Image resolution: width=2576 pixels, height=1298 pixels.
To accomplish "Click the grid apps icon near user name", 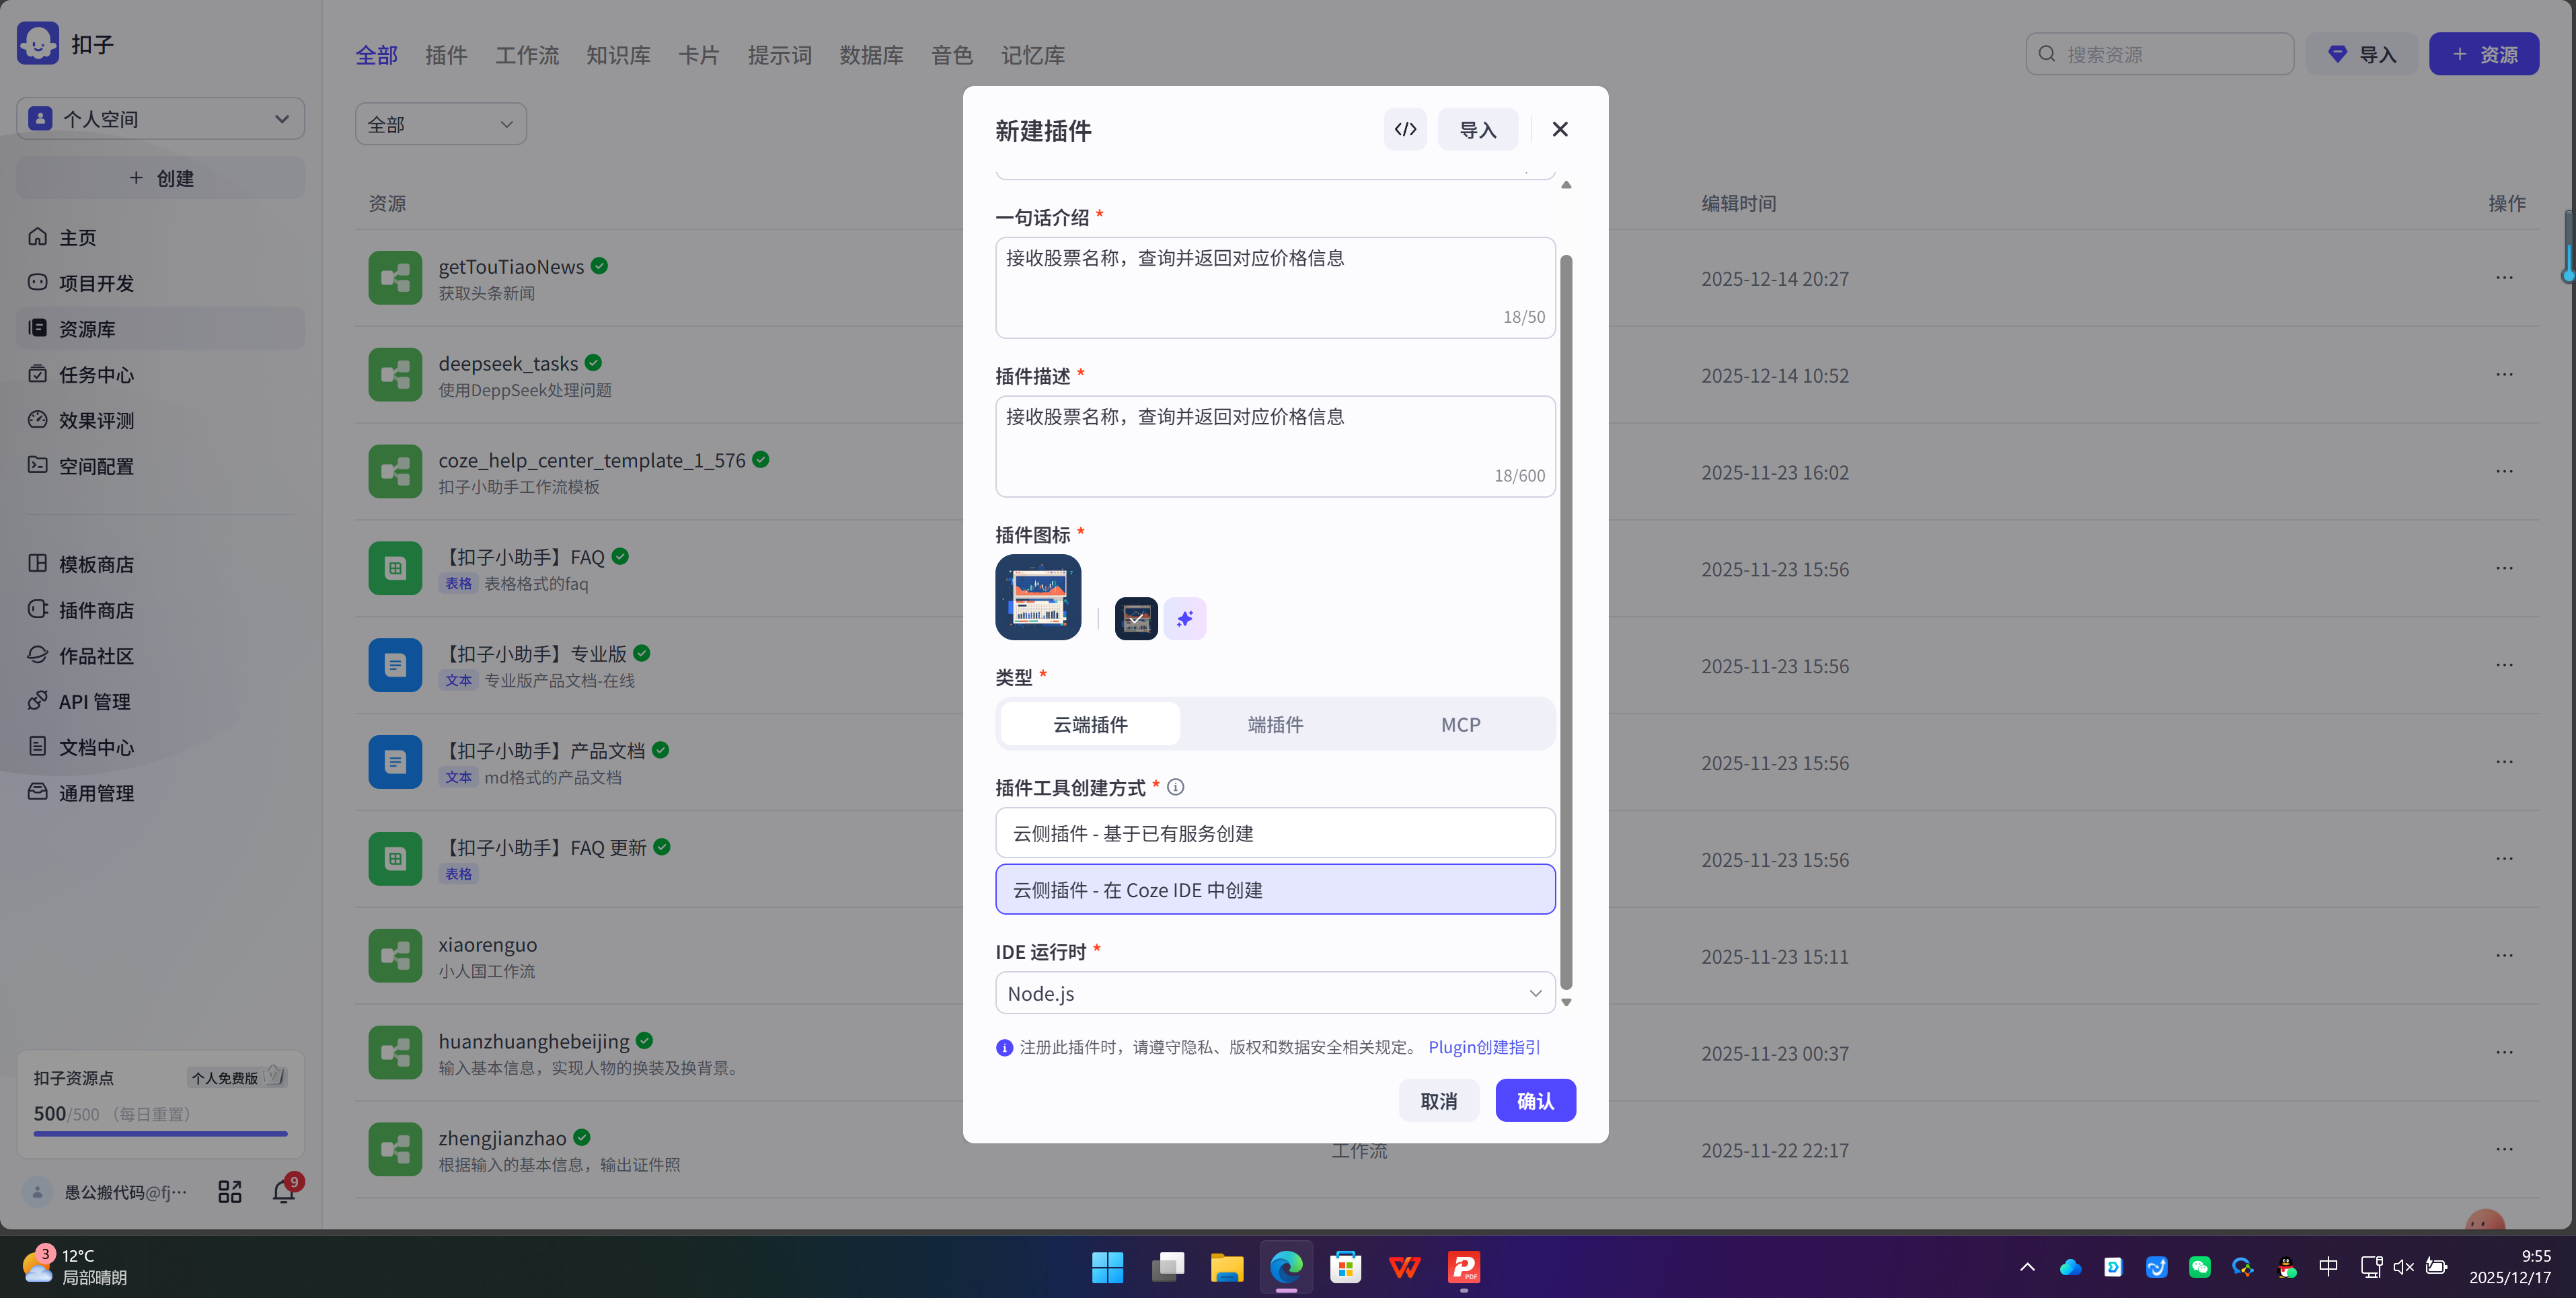I will (x=230, y=1192).
